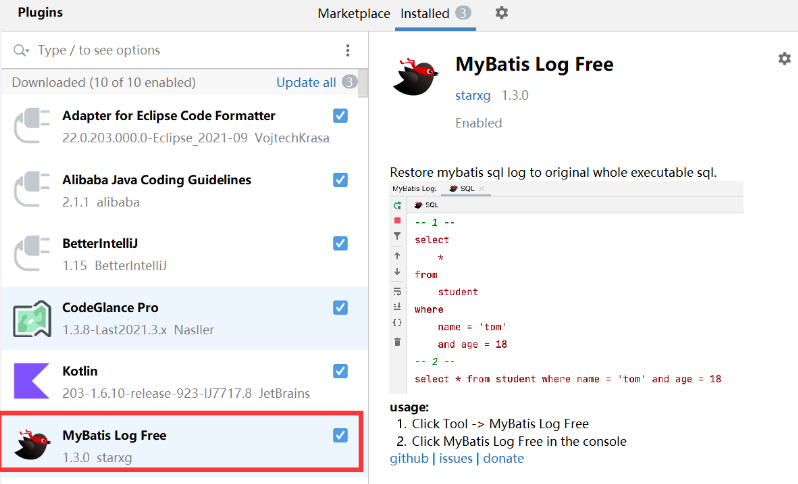Select MyBatis Log Free name in list

point(115,436)
